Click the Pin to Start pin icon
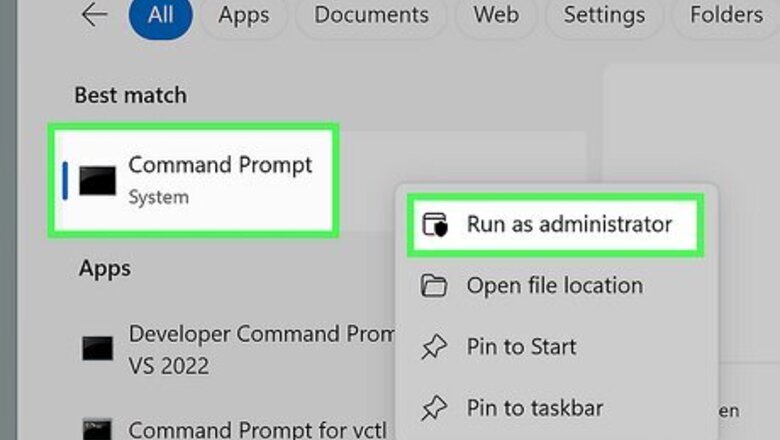This screenshot has width=780, height=440. [x=434, y=347]
